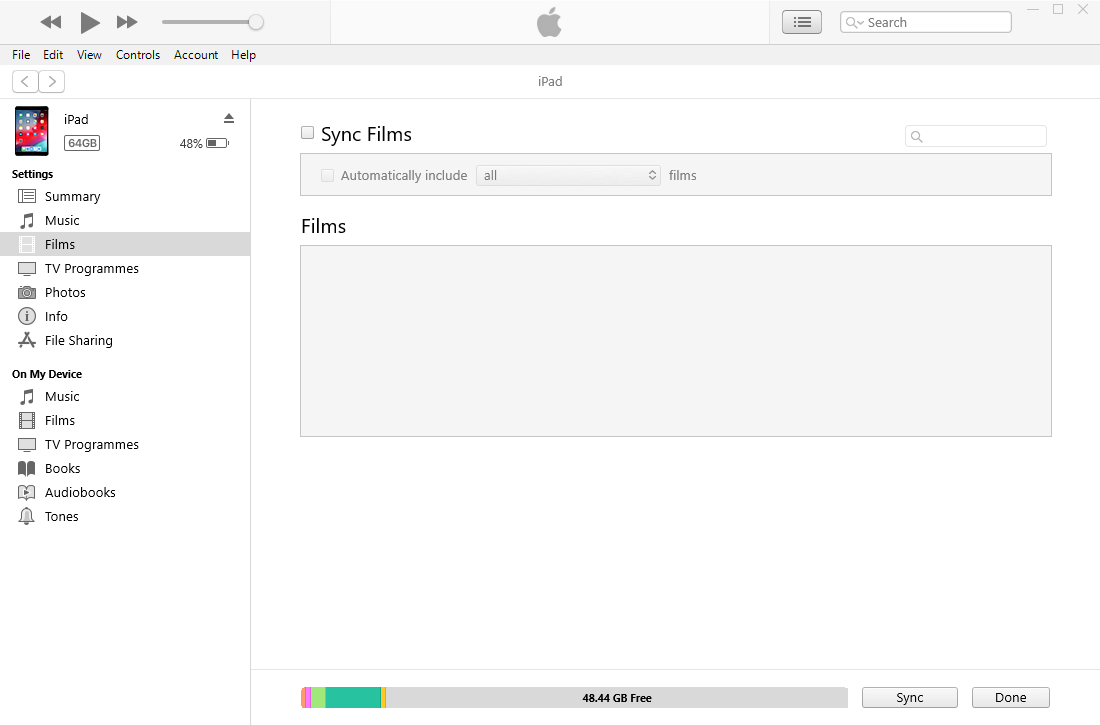Click the Sync button
Screen dimensions: 1100x725
909,698
